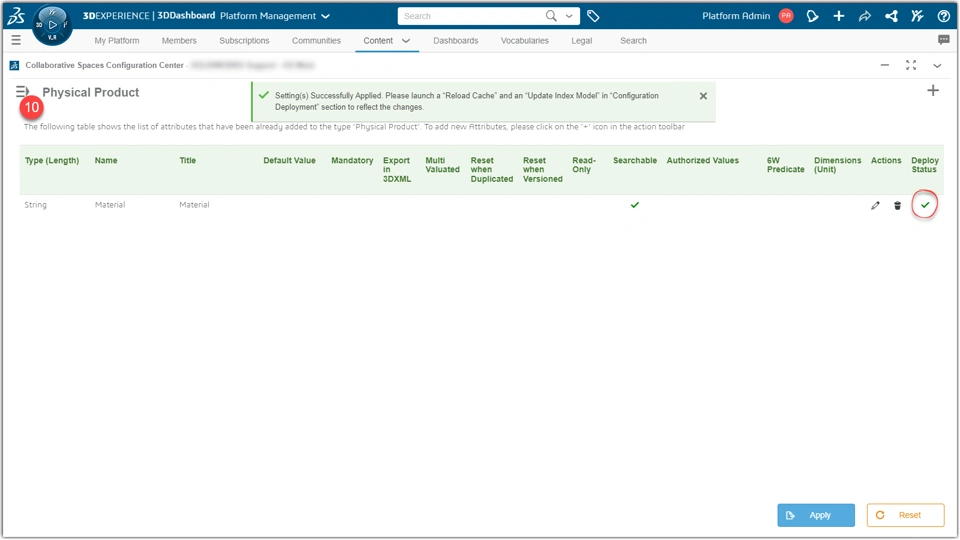960x540 pixels.
Task: Click the 3DEXPERIENCE | 3DDashboard brand title
Action: 149,16
